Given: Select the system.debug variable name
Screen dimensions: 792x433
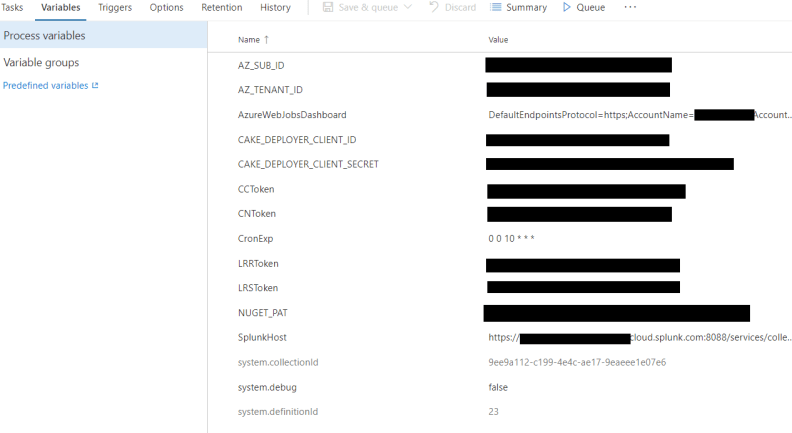Looking at the screenshot, I should click(267, 387).
